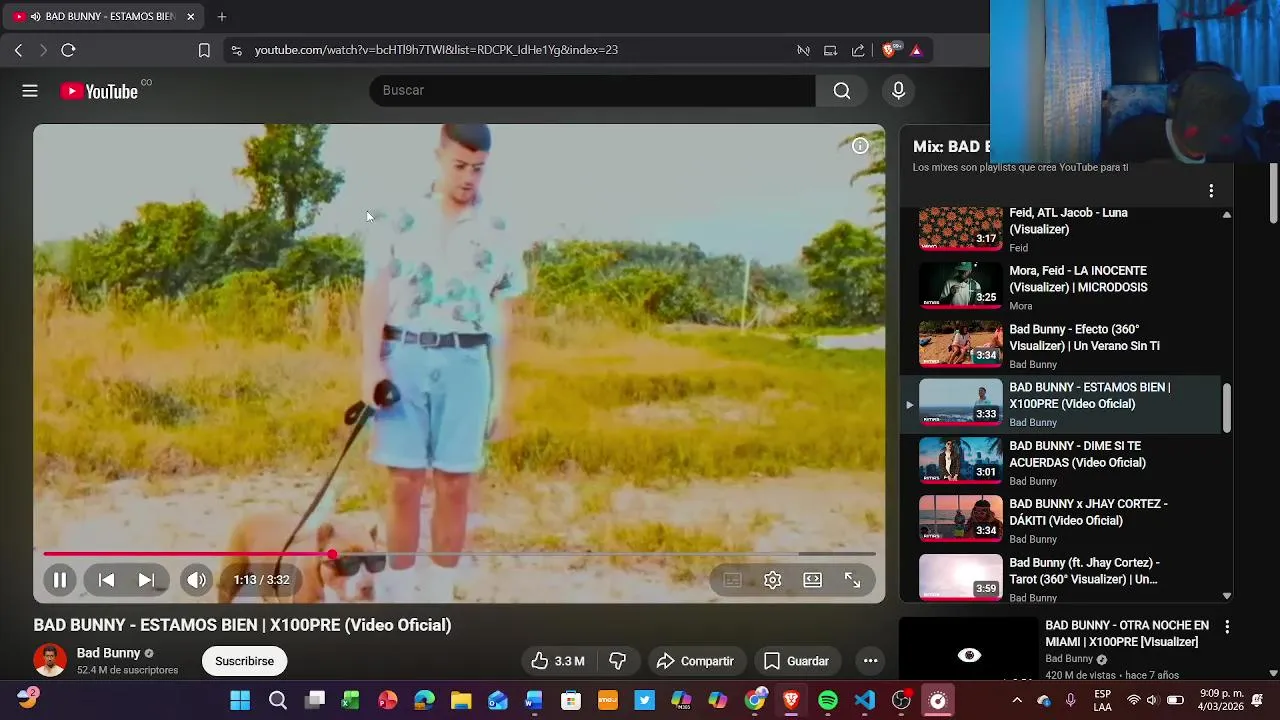Reload the page
Screen dimensions: 1280x720
coord(68,50)
